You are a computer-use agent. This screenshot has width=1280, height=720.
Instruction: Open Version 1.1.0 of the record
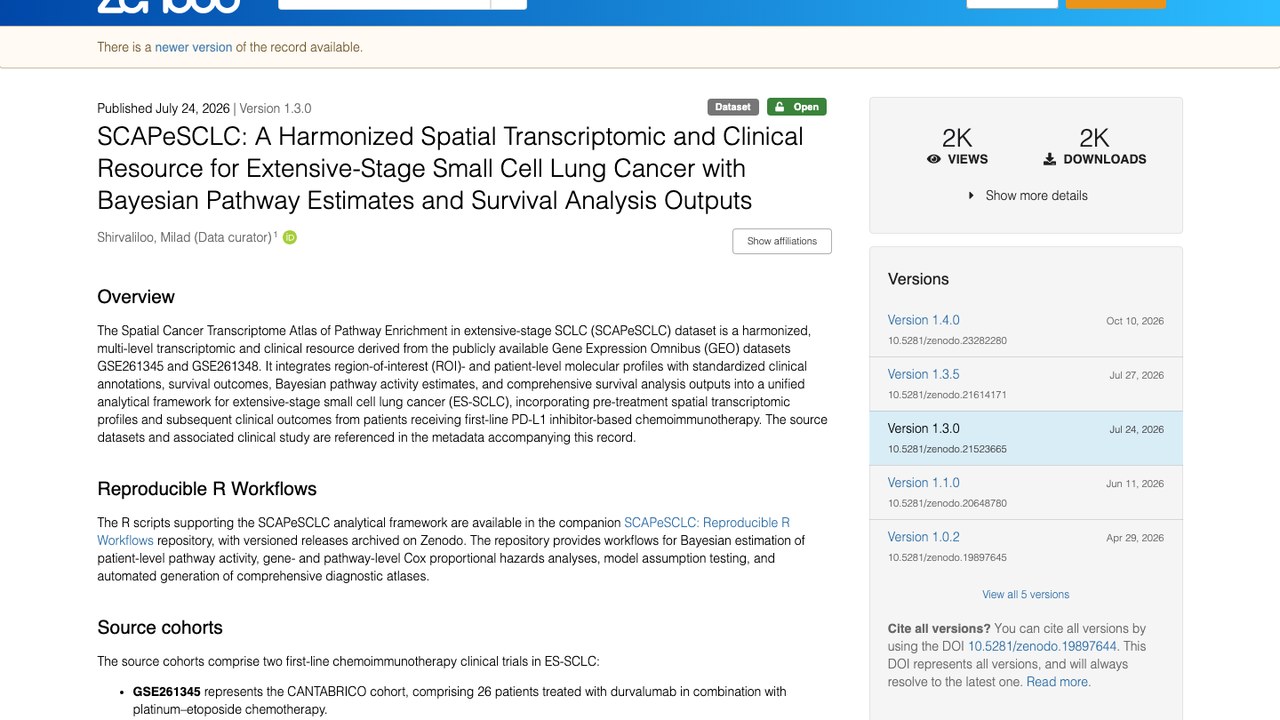click(x=923, y=482)
